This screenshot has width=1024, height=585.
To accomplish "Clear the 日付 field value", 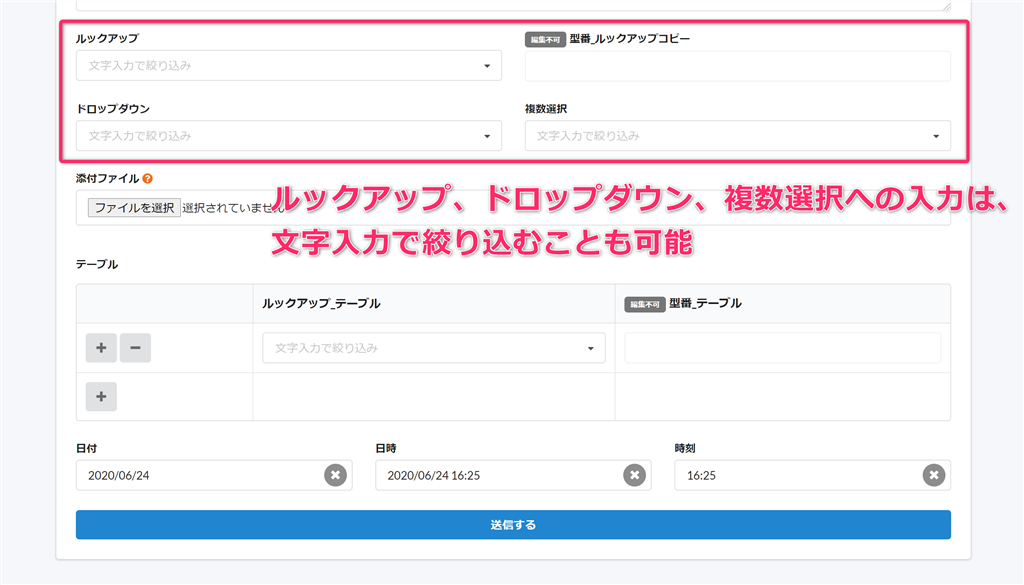I will [336, 475].
